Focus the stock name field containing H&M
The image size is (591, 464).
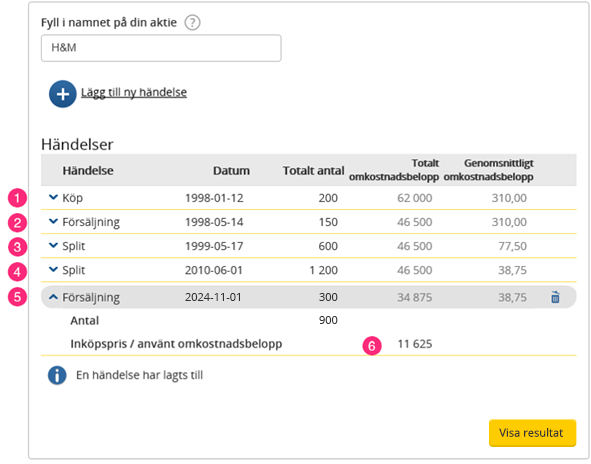(x=161, y=48)
